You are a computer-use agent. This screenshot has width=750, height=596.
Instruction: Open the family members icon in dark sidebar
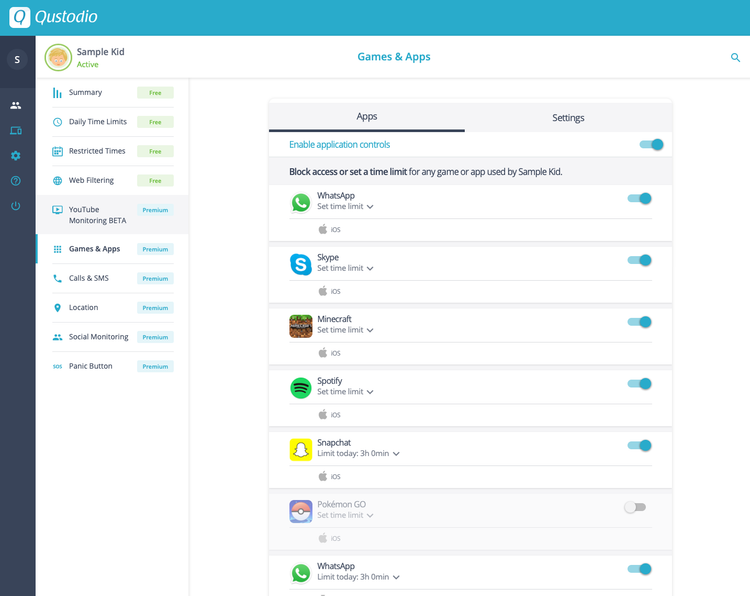(16, 105)
